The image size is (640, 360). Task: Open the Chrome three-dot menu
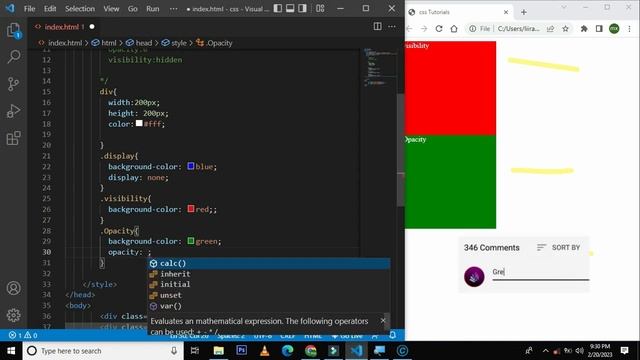[x=629, y=29]
